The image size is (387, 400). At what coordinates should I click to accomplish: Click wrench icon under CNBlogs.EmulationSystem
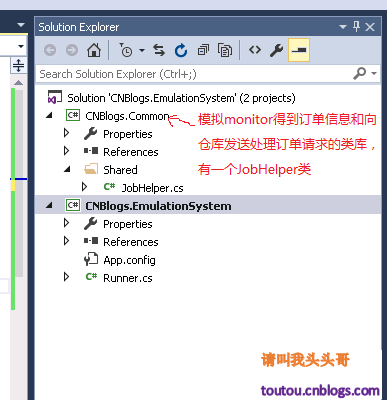point(90,224)
